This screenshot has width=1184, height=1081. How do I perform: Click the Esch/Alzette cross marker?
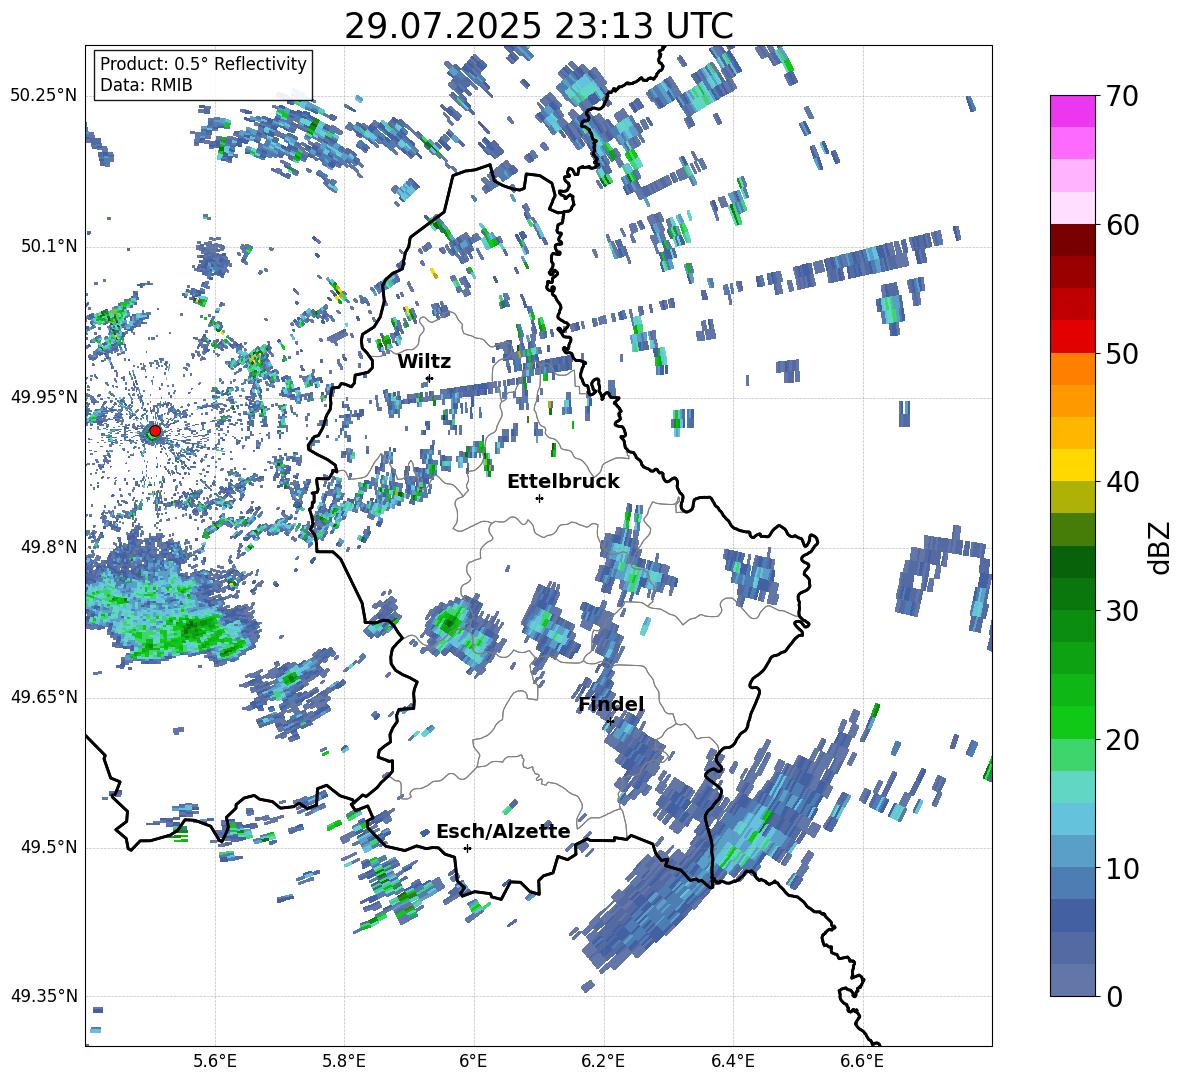[x=467, y=848]
